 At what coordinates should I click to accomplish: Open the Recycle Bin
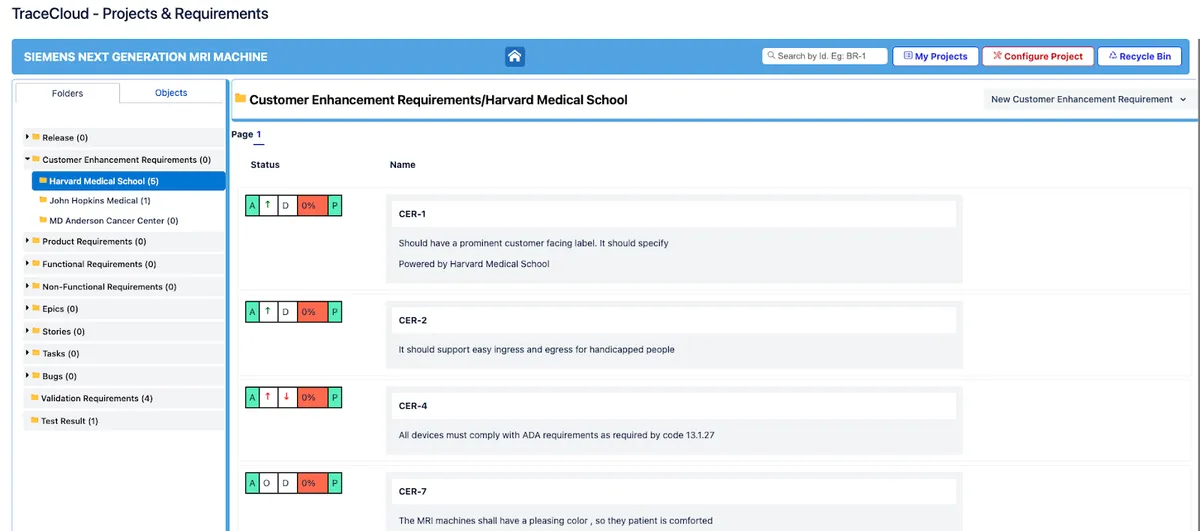coord(1140,56)
